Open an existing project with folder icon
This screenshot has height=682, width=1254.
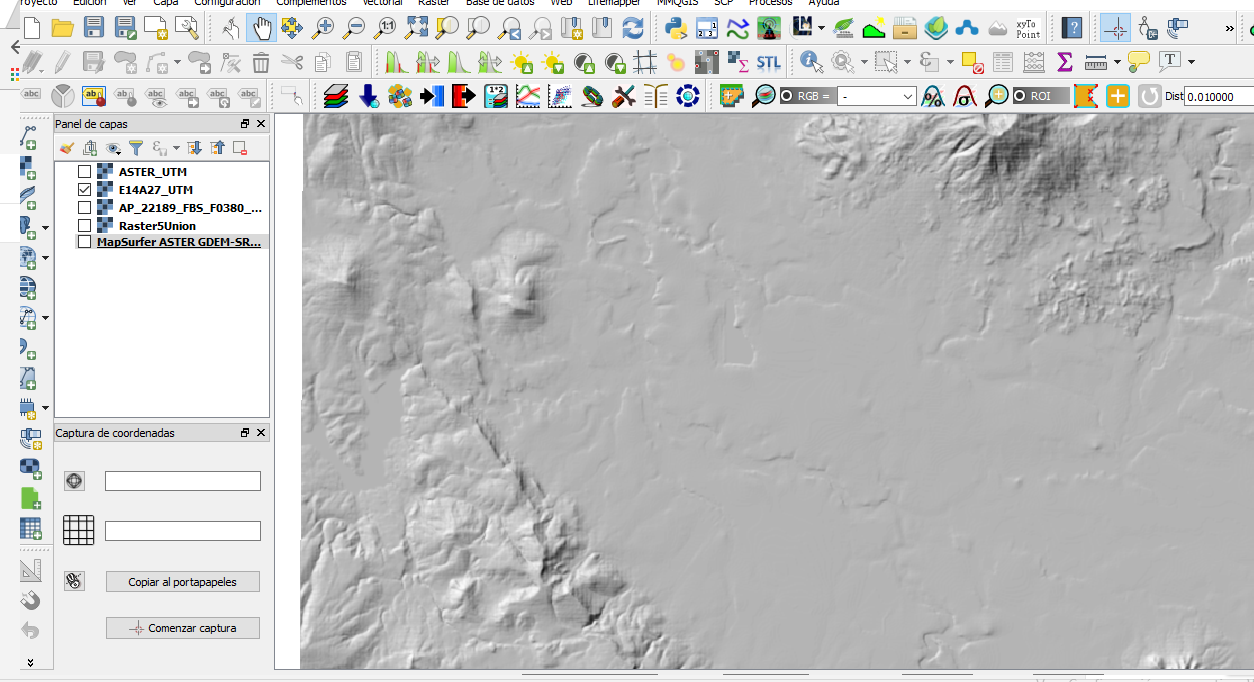point(63,28)
